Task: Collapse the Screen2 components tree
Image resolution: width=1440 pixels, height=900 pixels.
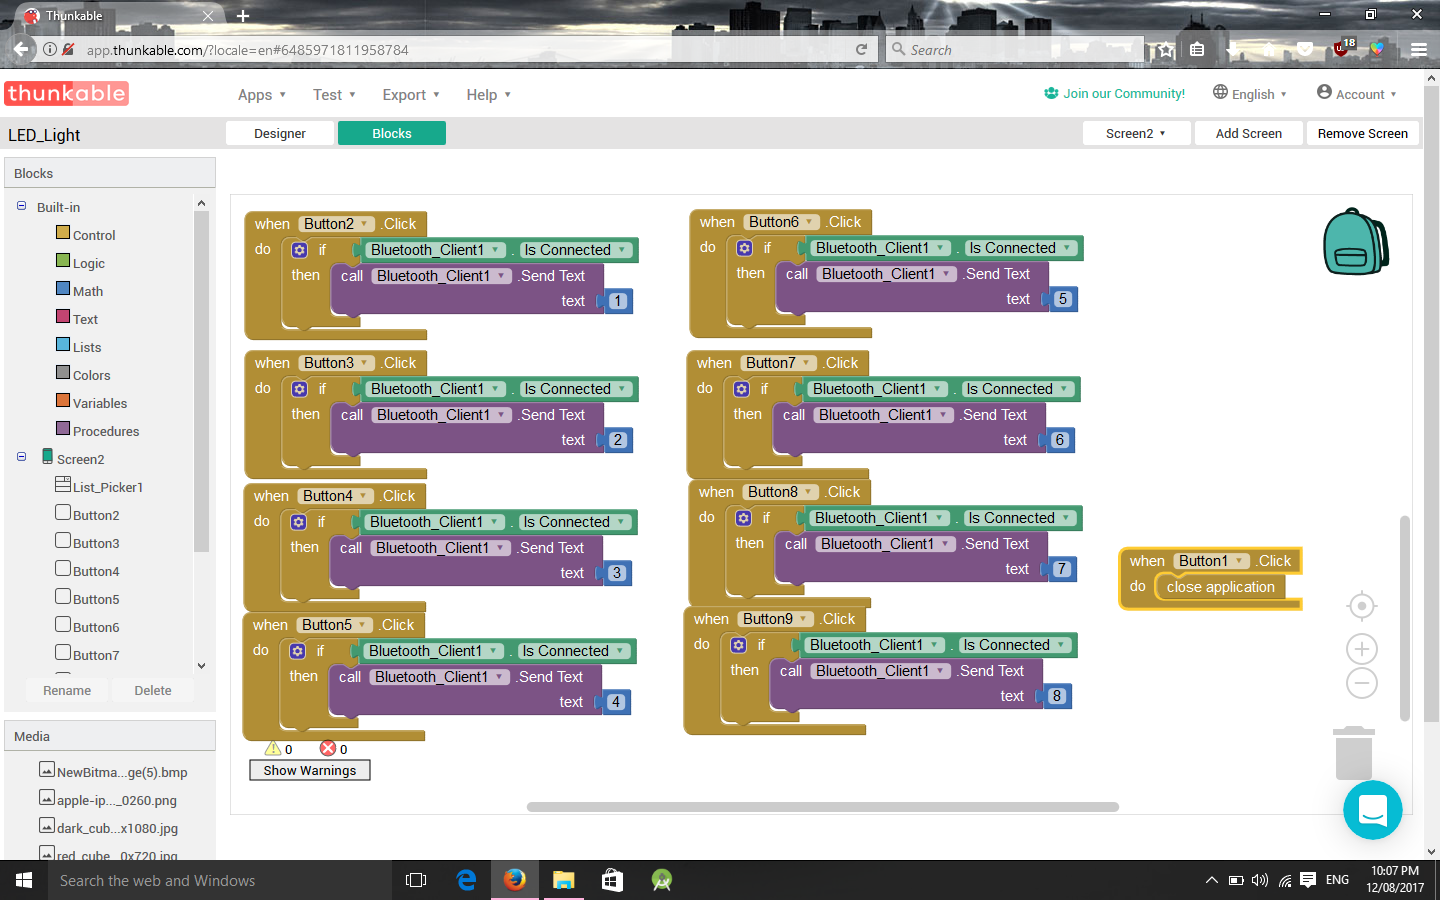Action: pyautogui.click(x=21, y=457)
